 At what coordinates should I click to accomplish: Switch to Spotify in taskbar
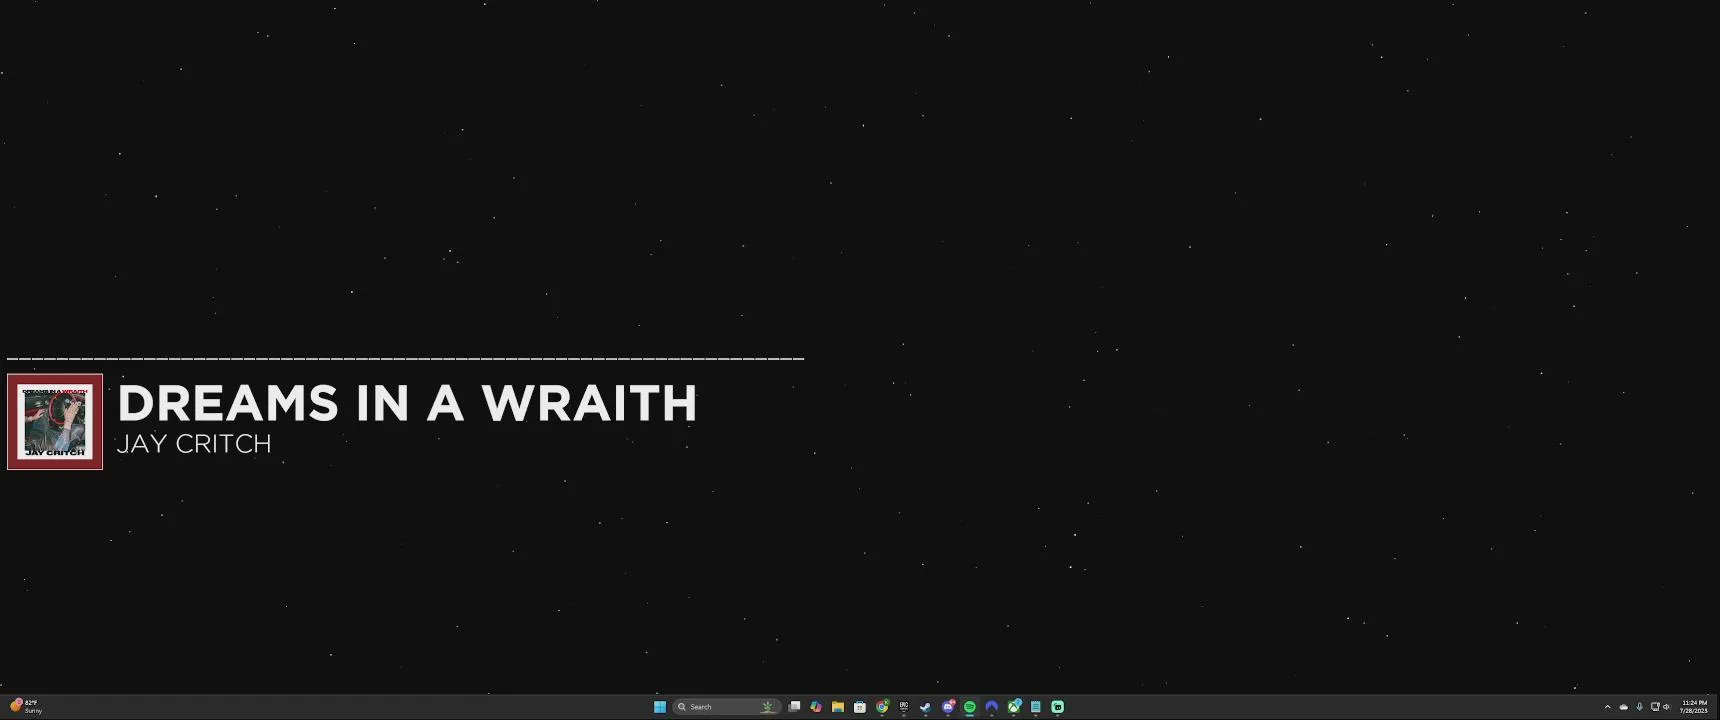pyautogui.click(x=970, y=707)
